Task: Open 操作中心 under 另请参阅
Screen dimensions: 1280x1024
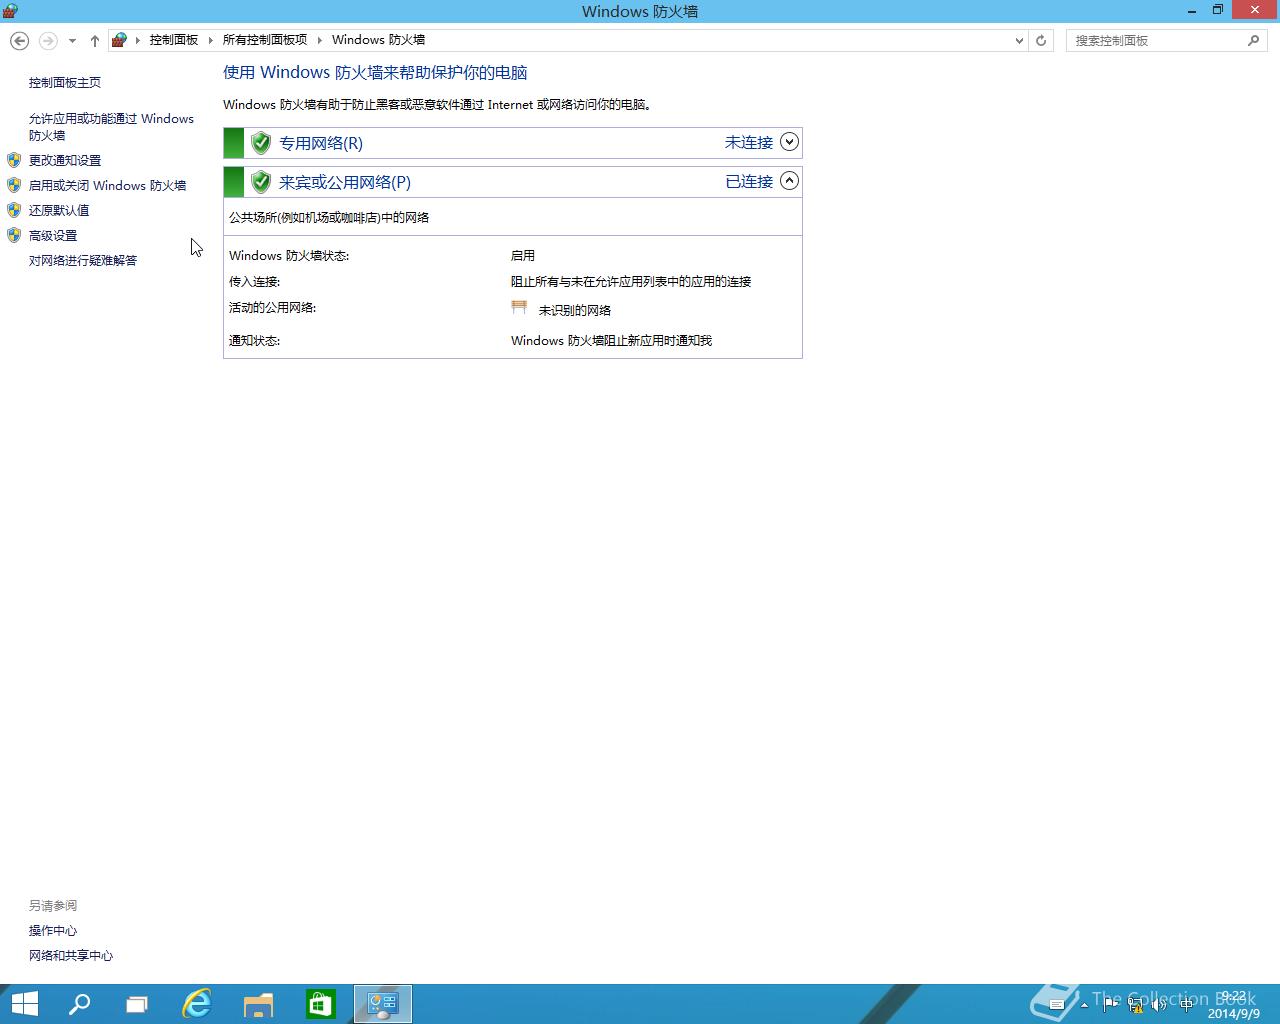Action: (53, 930)
